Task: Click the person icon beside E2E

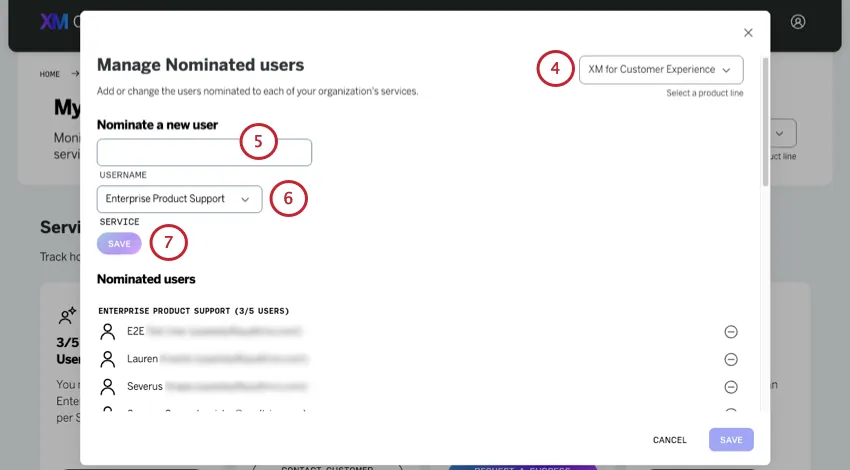Action: tap(108, 331)
